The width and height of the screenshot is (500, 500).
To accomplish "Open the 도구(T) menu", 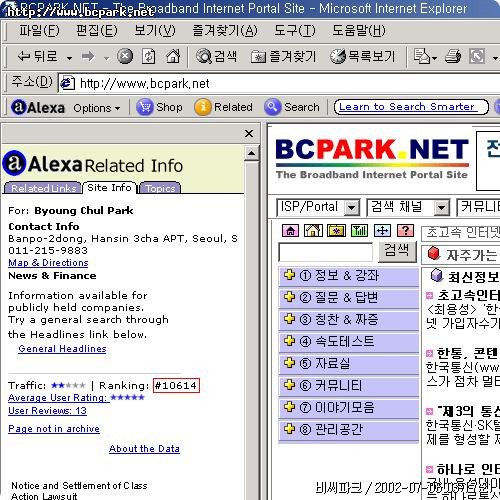I will coord(295,31).
